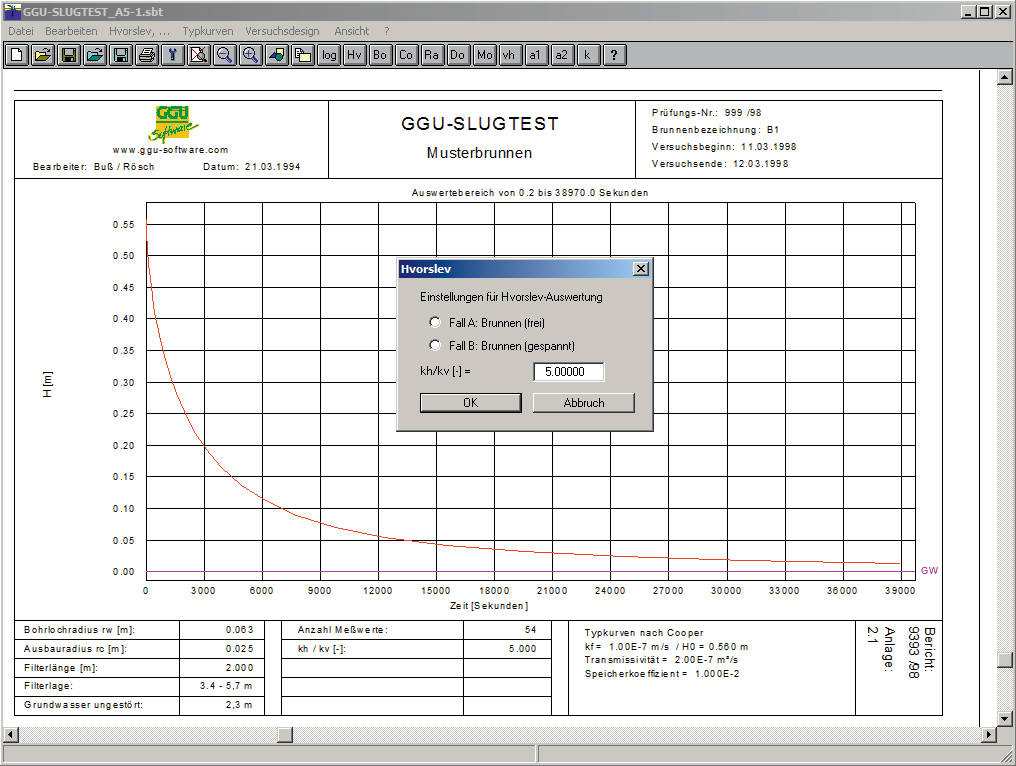1016x766 pixels.
Task: Click the Anzahl Meßwerte value 54
Action: (531, 629)
